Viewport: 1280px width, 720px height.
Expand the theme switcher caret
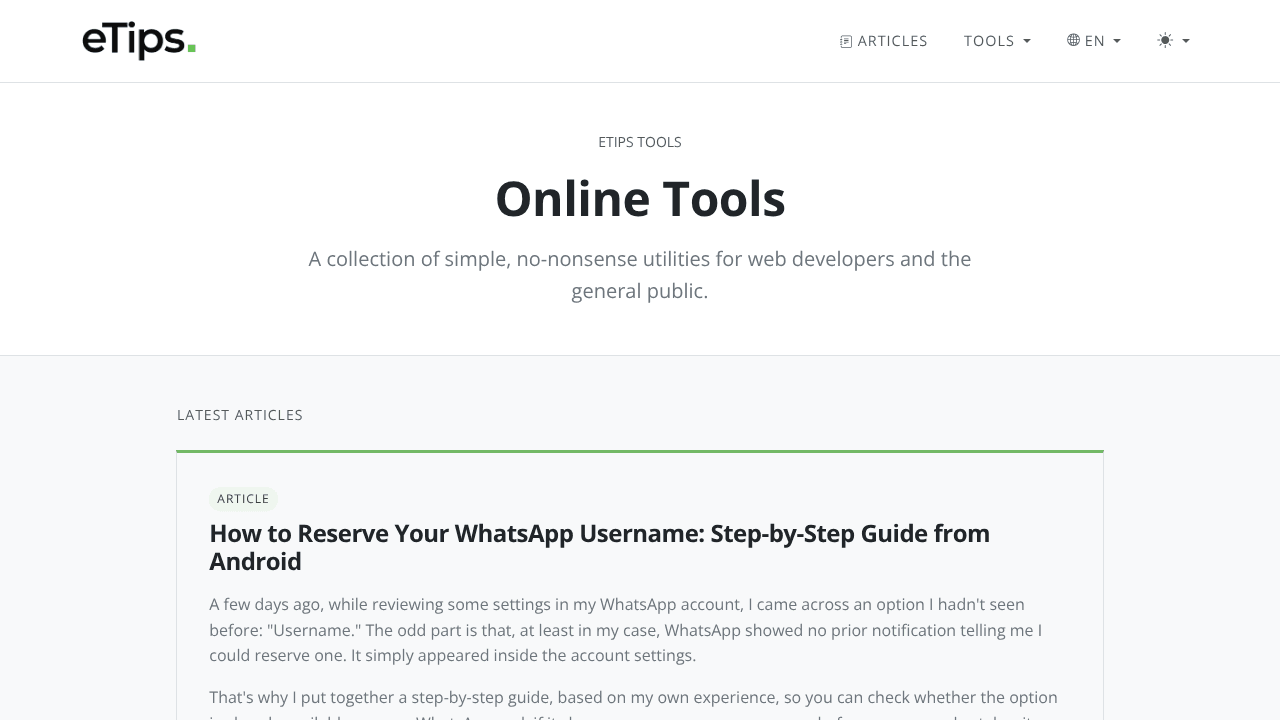(1186, 41)
